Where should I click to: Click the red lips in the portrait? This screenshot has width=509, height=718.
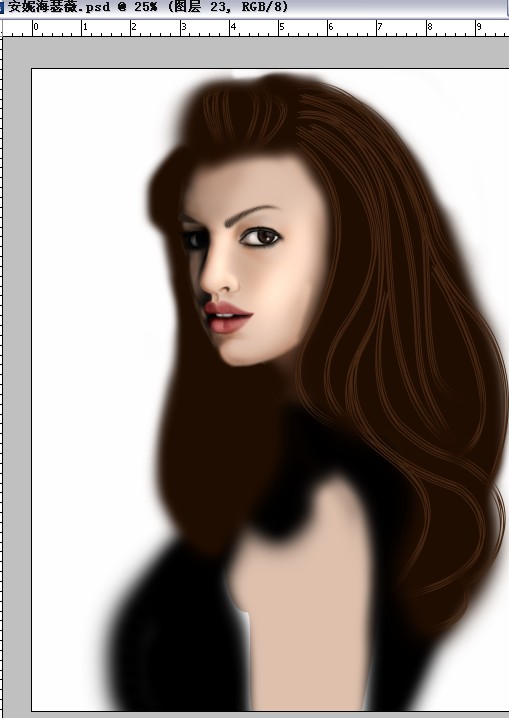pyautogui.click(x=227, y=317)
